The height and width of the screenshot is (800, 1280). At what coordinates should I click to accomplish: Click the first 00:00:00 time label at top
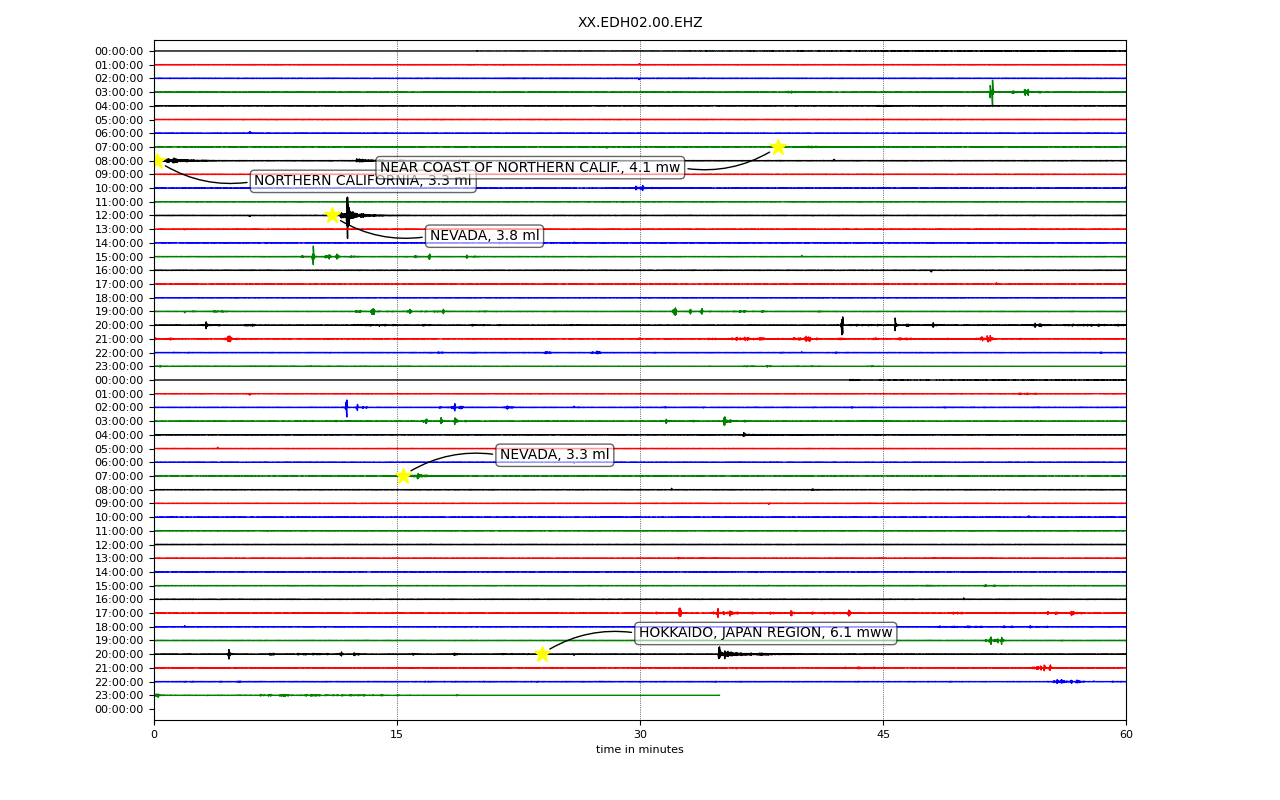point(119,51)
